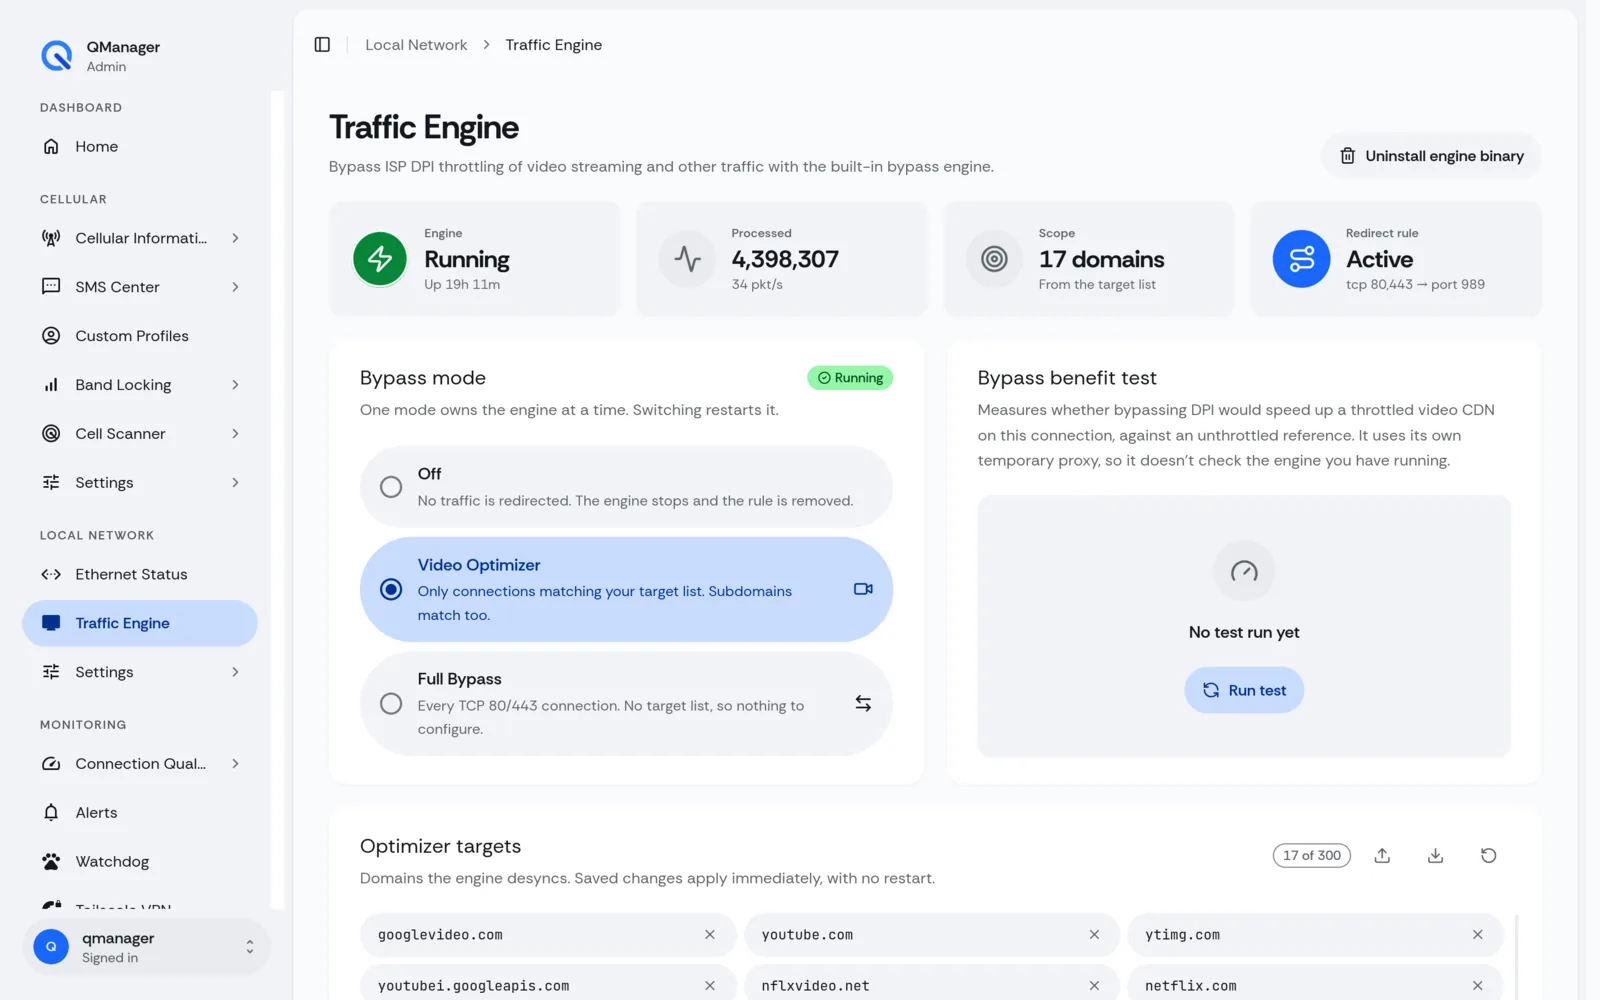Open the qmanager account switcher

coord(146,947)
